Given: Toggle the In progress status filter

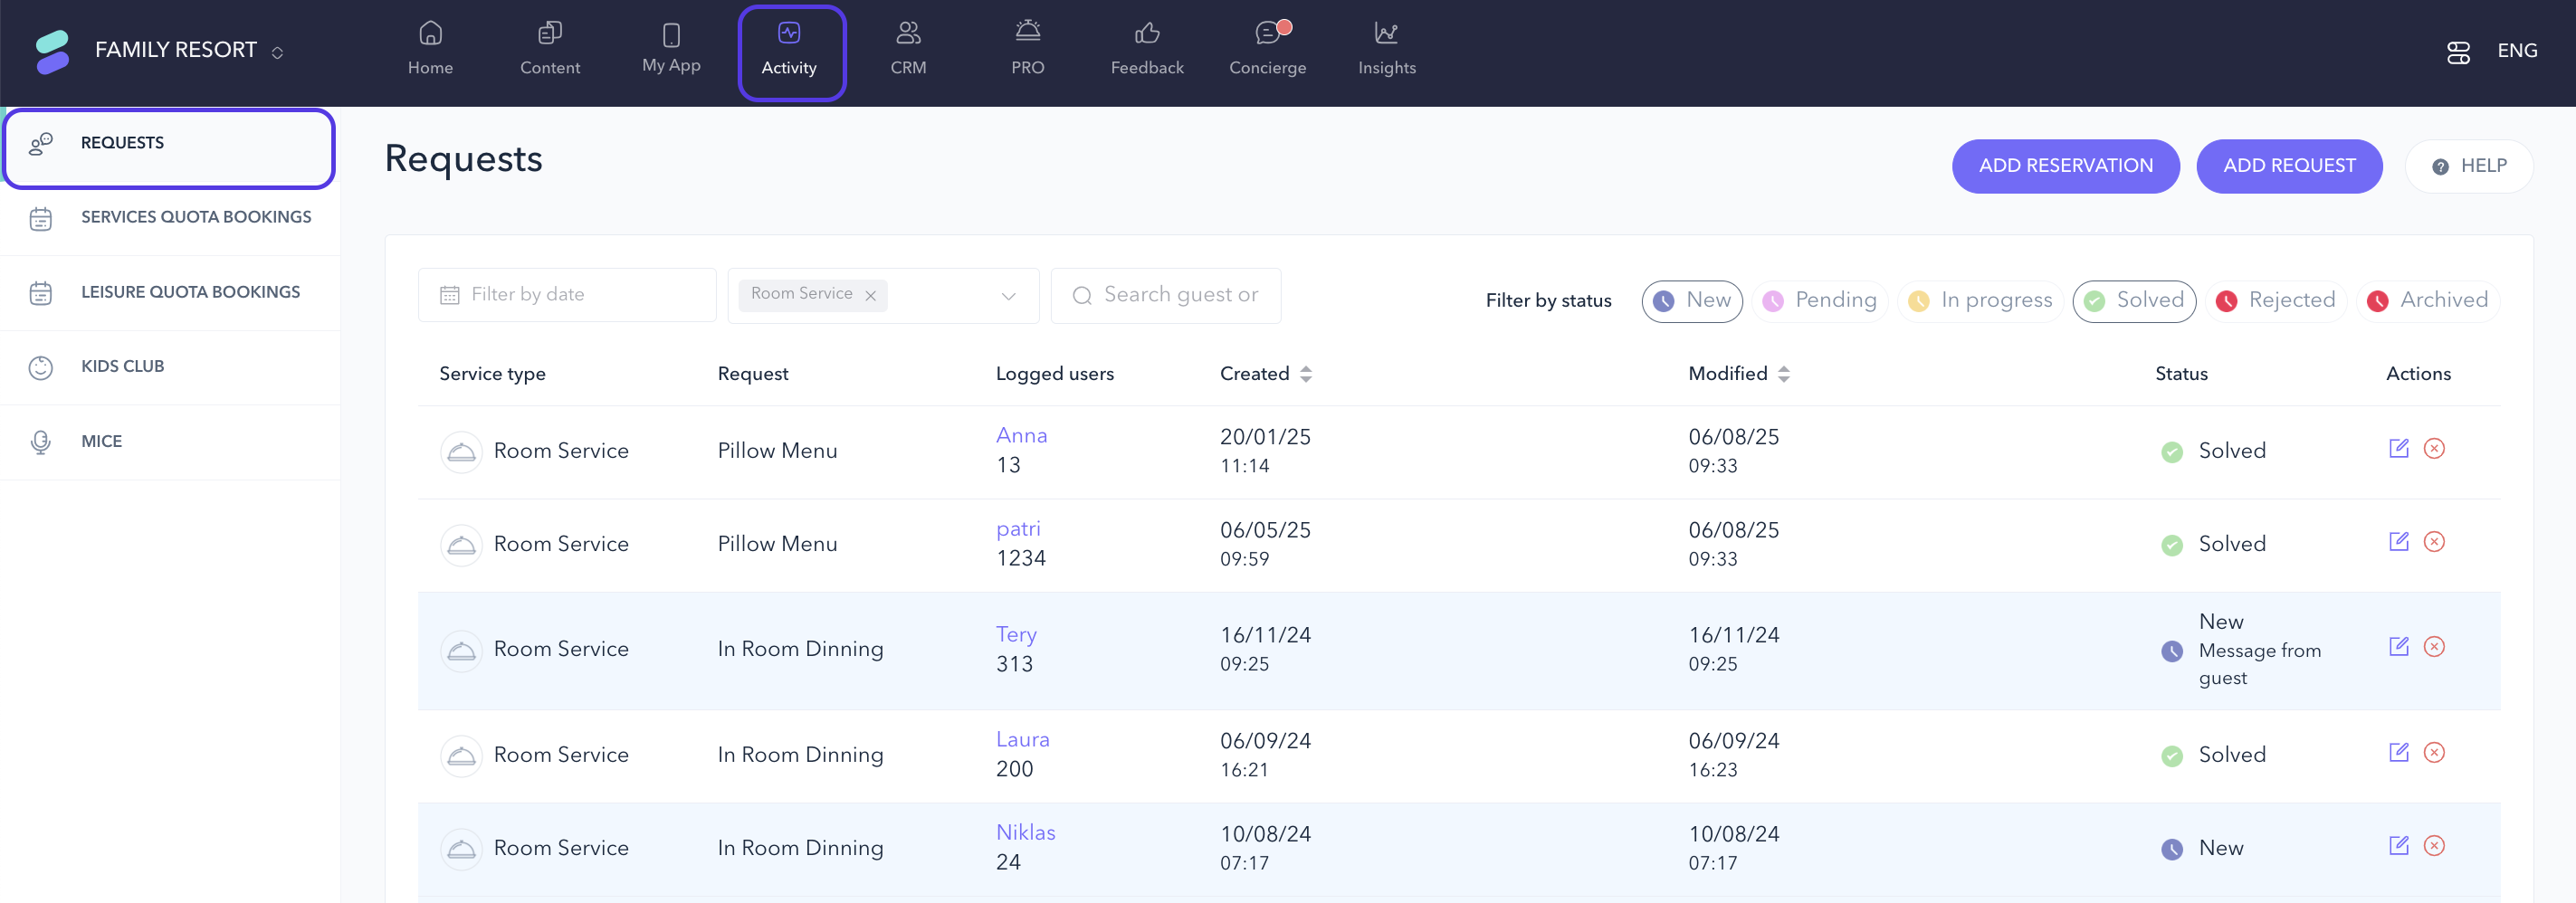Looking at the screenshot, I should [x=1980, y=301].
